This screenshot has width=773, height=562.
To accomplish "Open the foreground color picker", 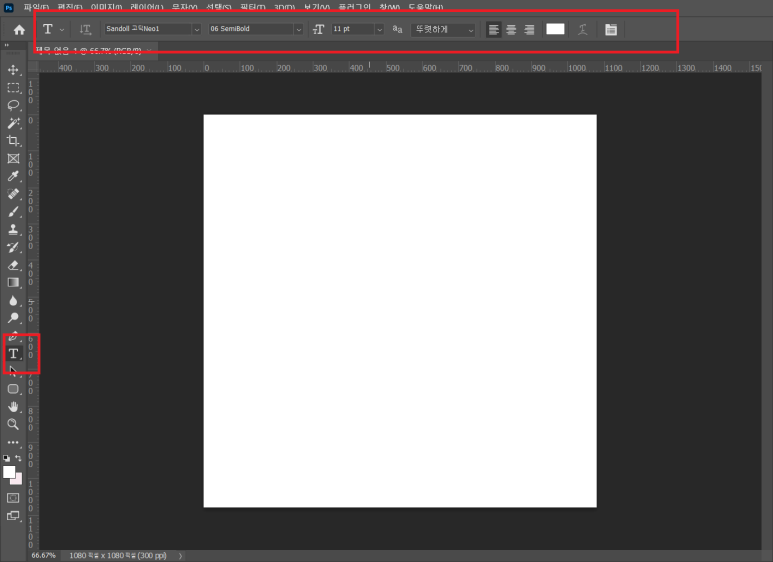I will (x=8, y=472).
